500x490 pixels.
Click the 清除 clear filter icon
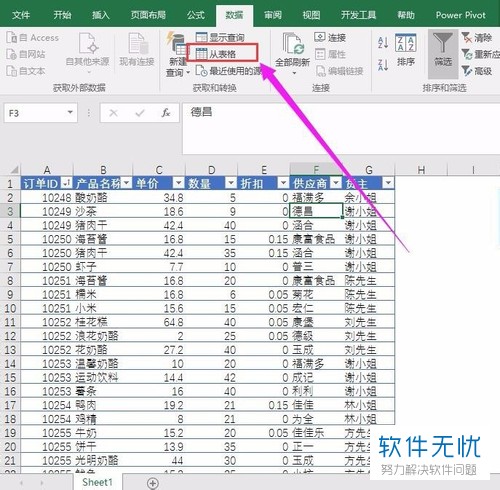pos(467,37)
